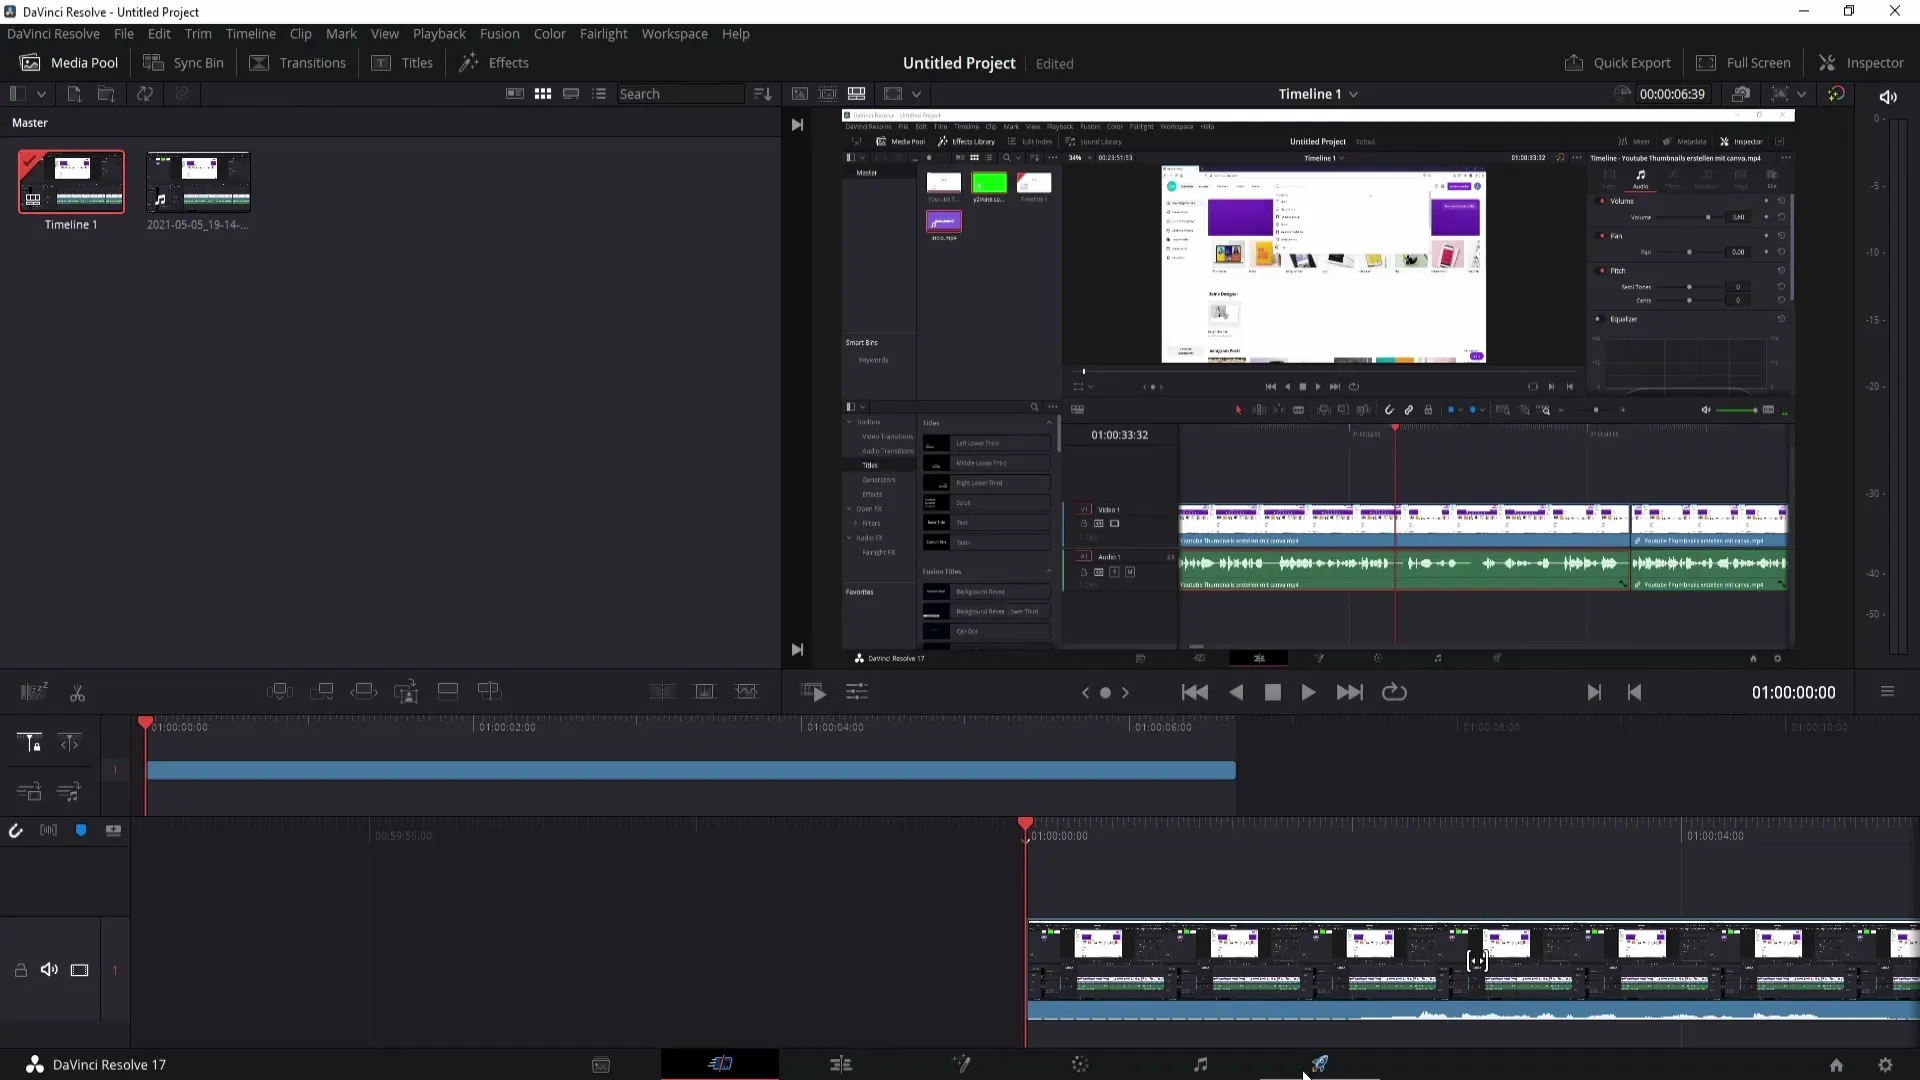Select the Timeline 1 thumbnail
The height and width of the screenshot is (1080, 1920).
pos(71,182)
